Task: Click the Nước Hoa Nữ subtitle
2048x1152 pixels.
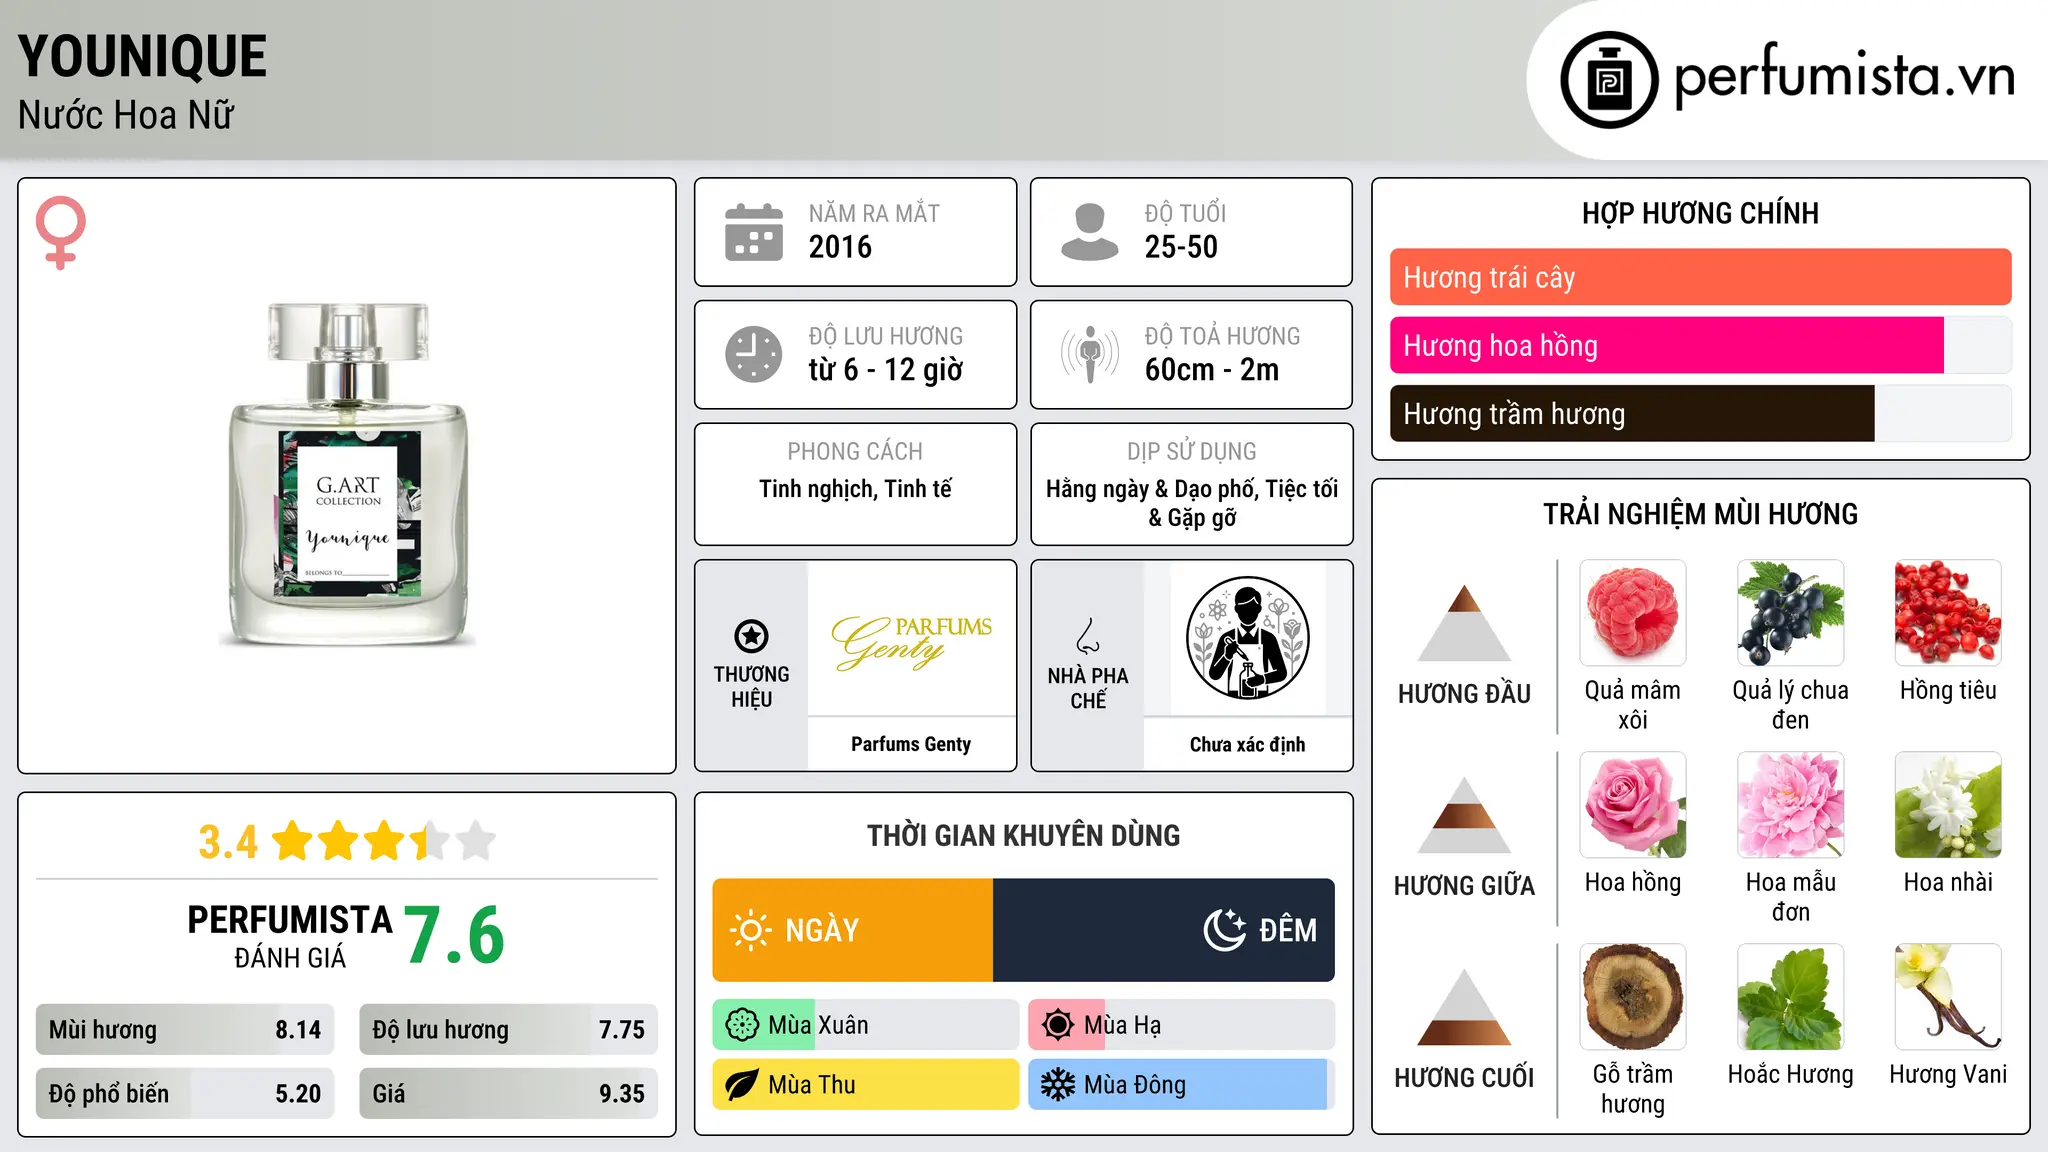Action: 126,115
